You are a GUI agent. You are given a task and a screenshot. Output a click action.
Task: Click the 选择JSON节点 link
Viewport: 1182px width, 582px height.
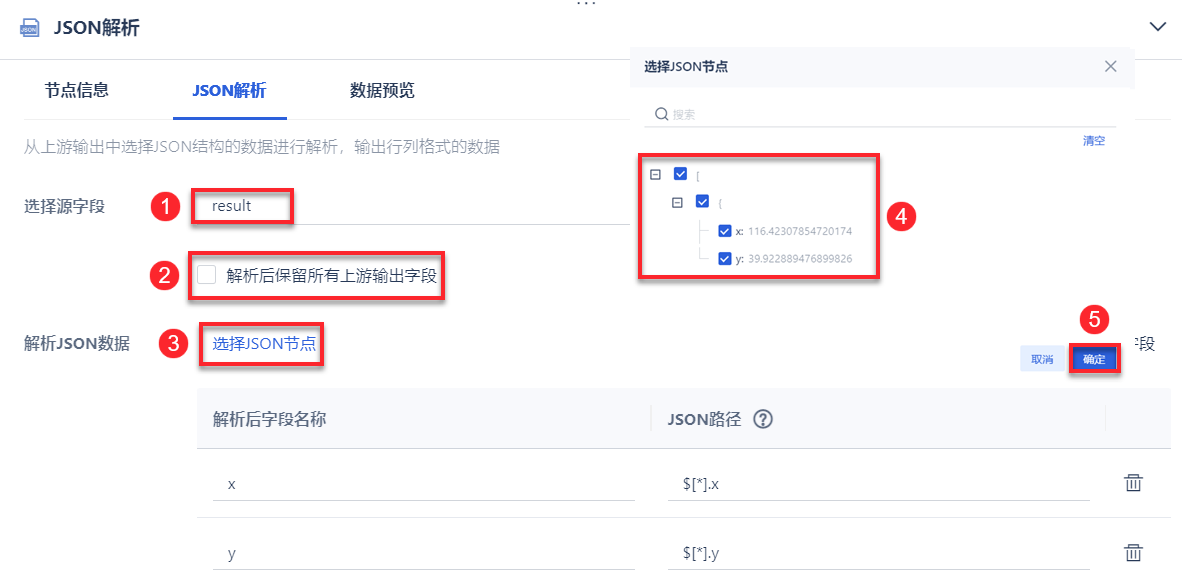click(264, 344)
